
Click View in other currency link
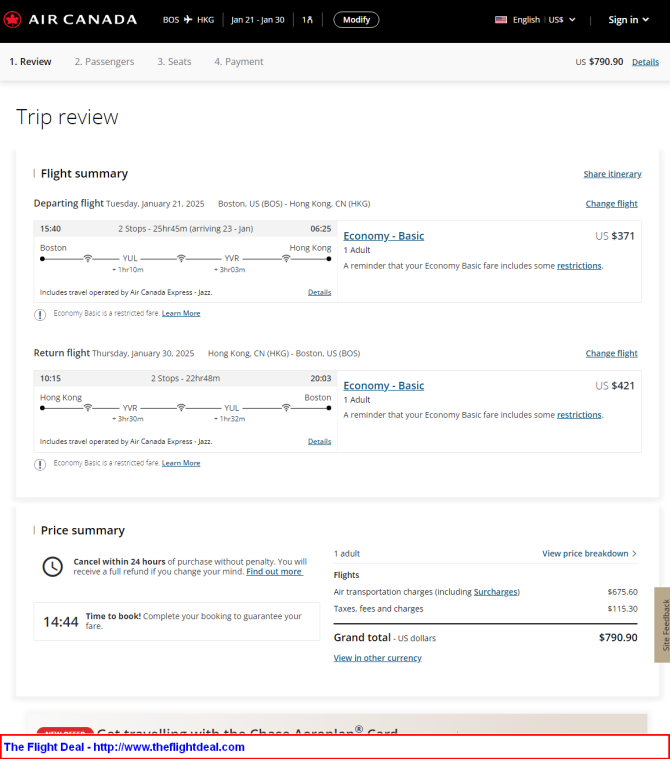click(378, 658)
